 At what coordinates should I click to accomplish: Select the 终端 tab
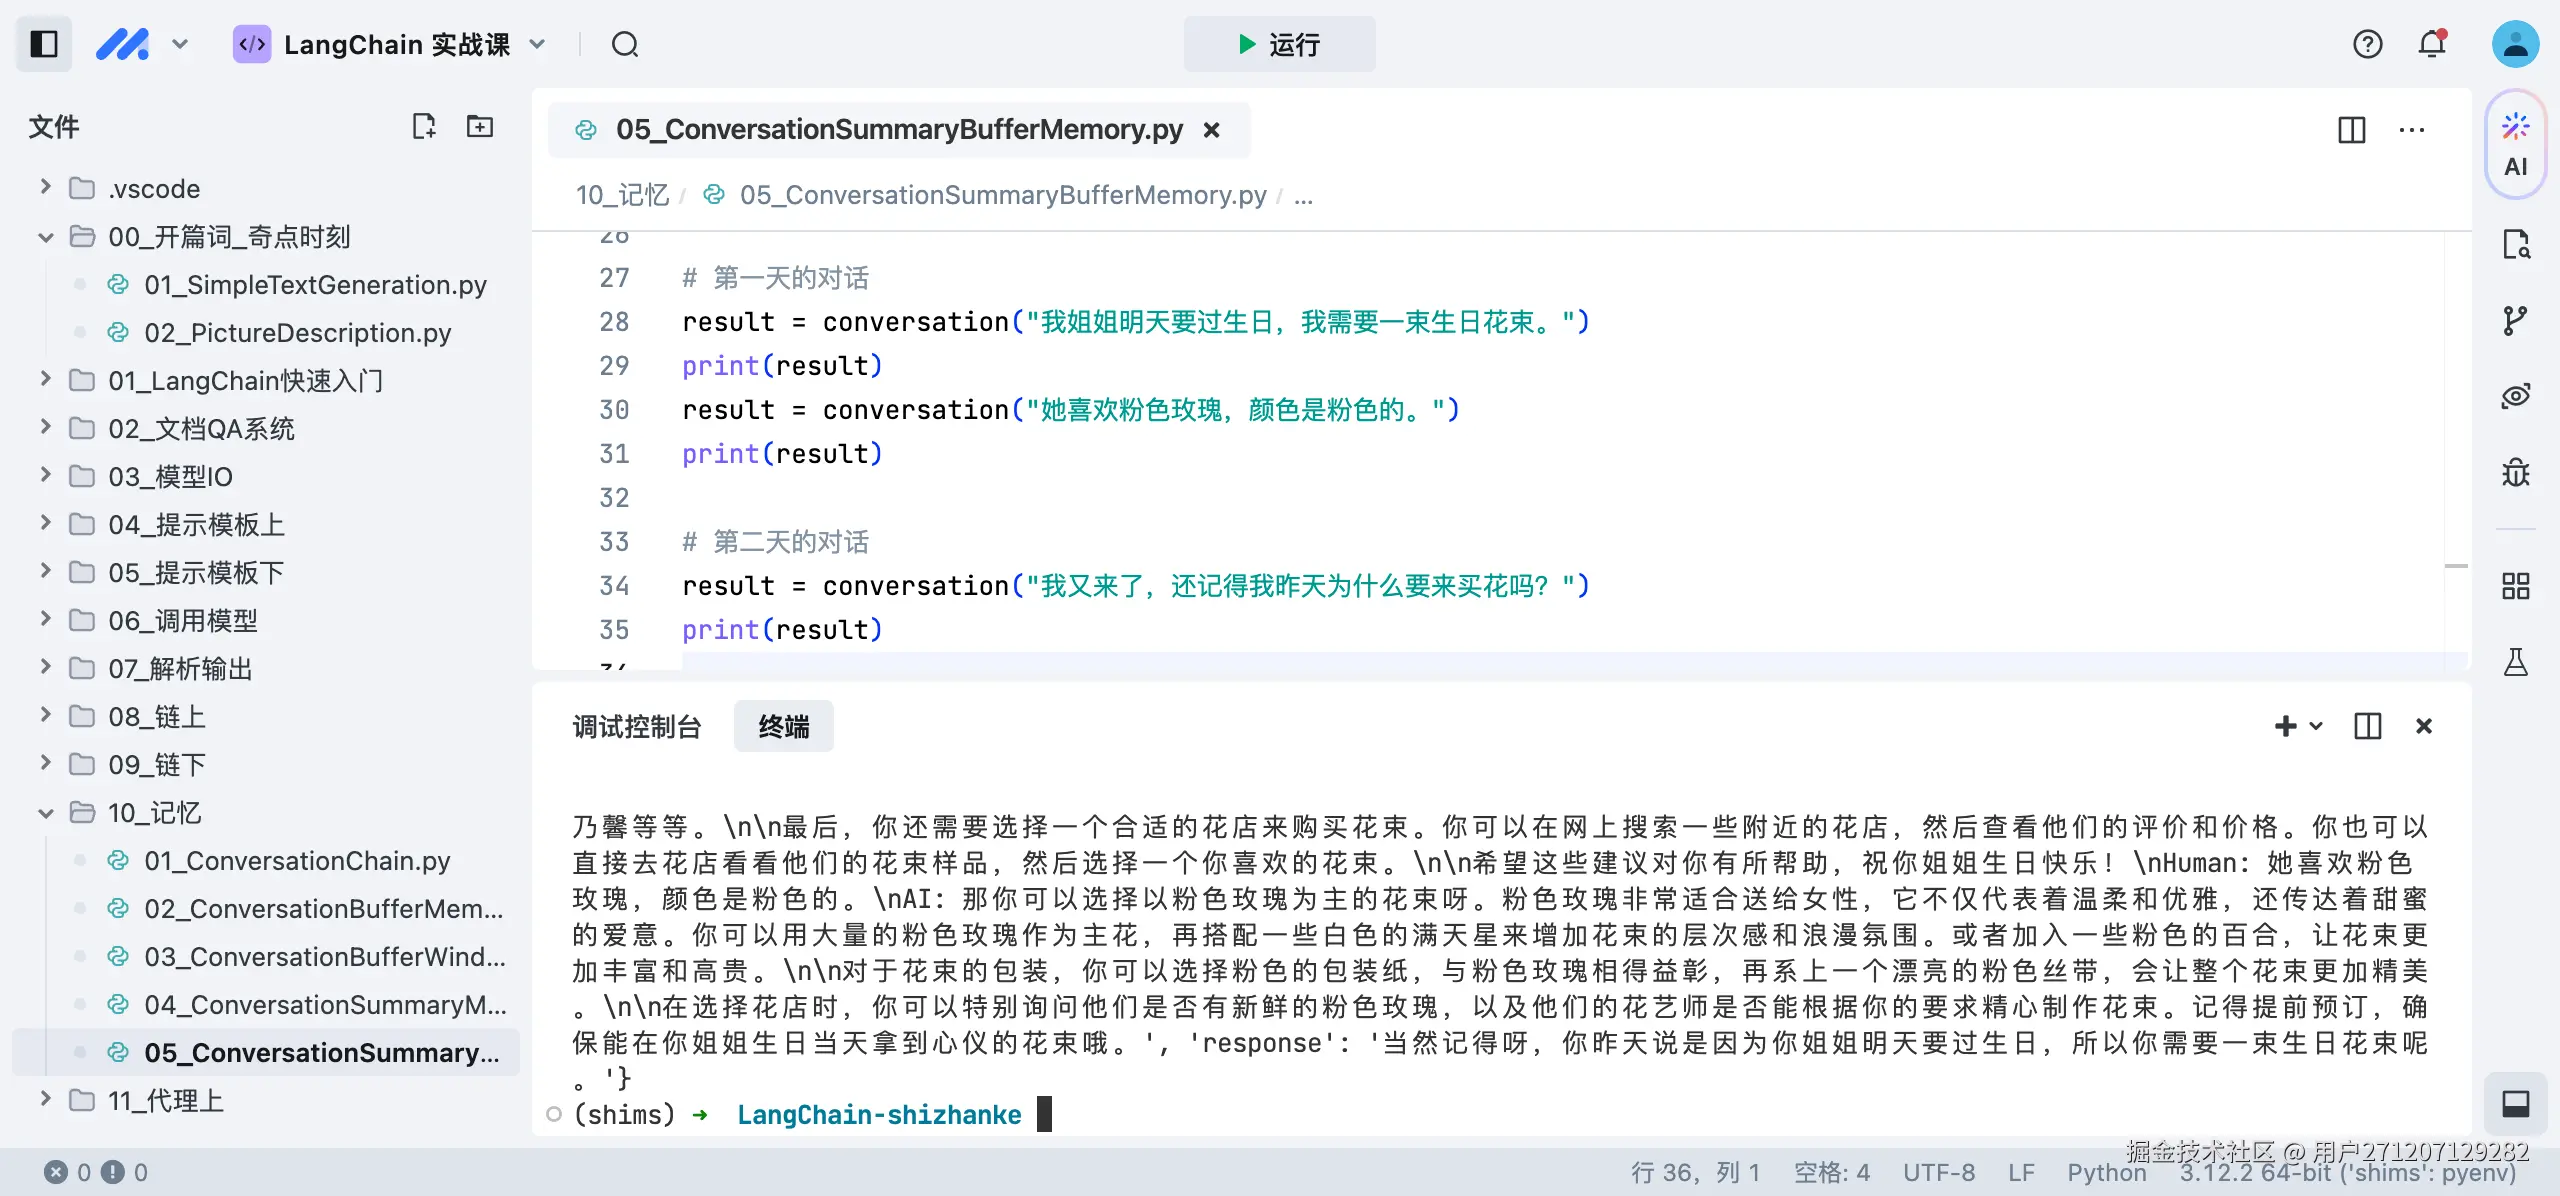(783, 726)
